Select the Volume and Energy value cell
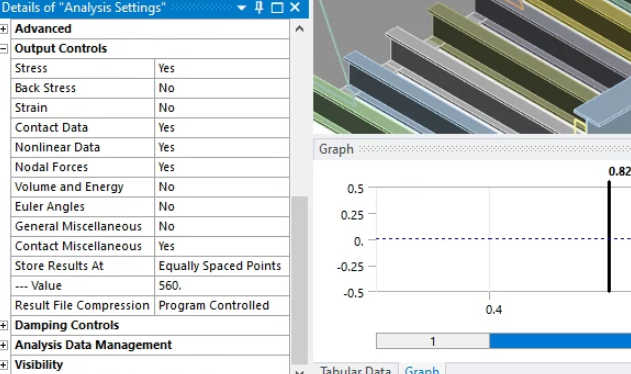The image size is (631, 374). (x=222, y=187)
